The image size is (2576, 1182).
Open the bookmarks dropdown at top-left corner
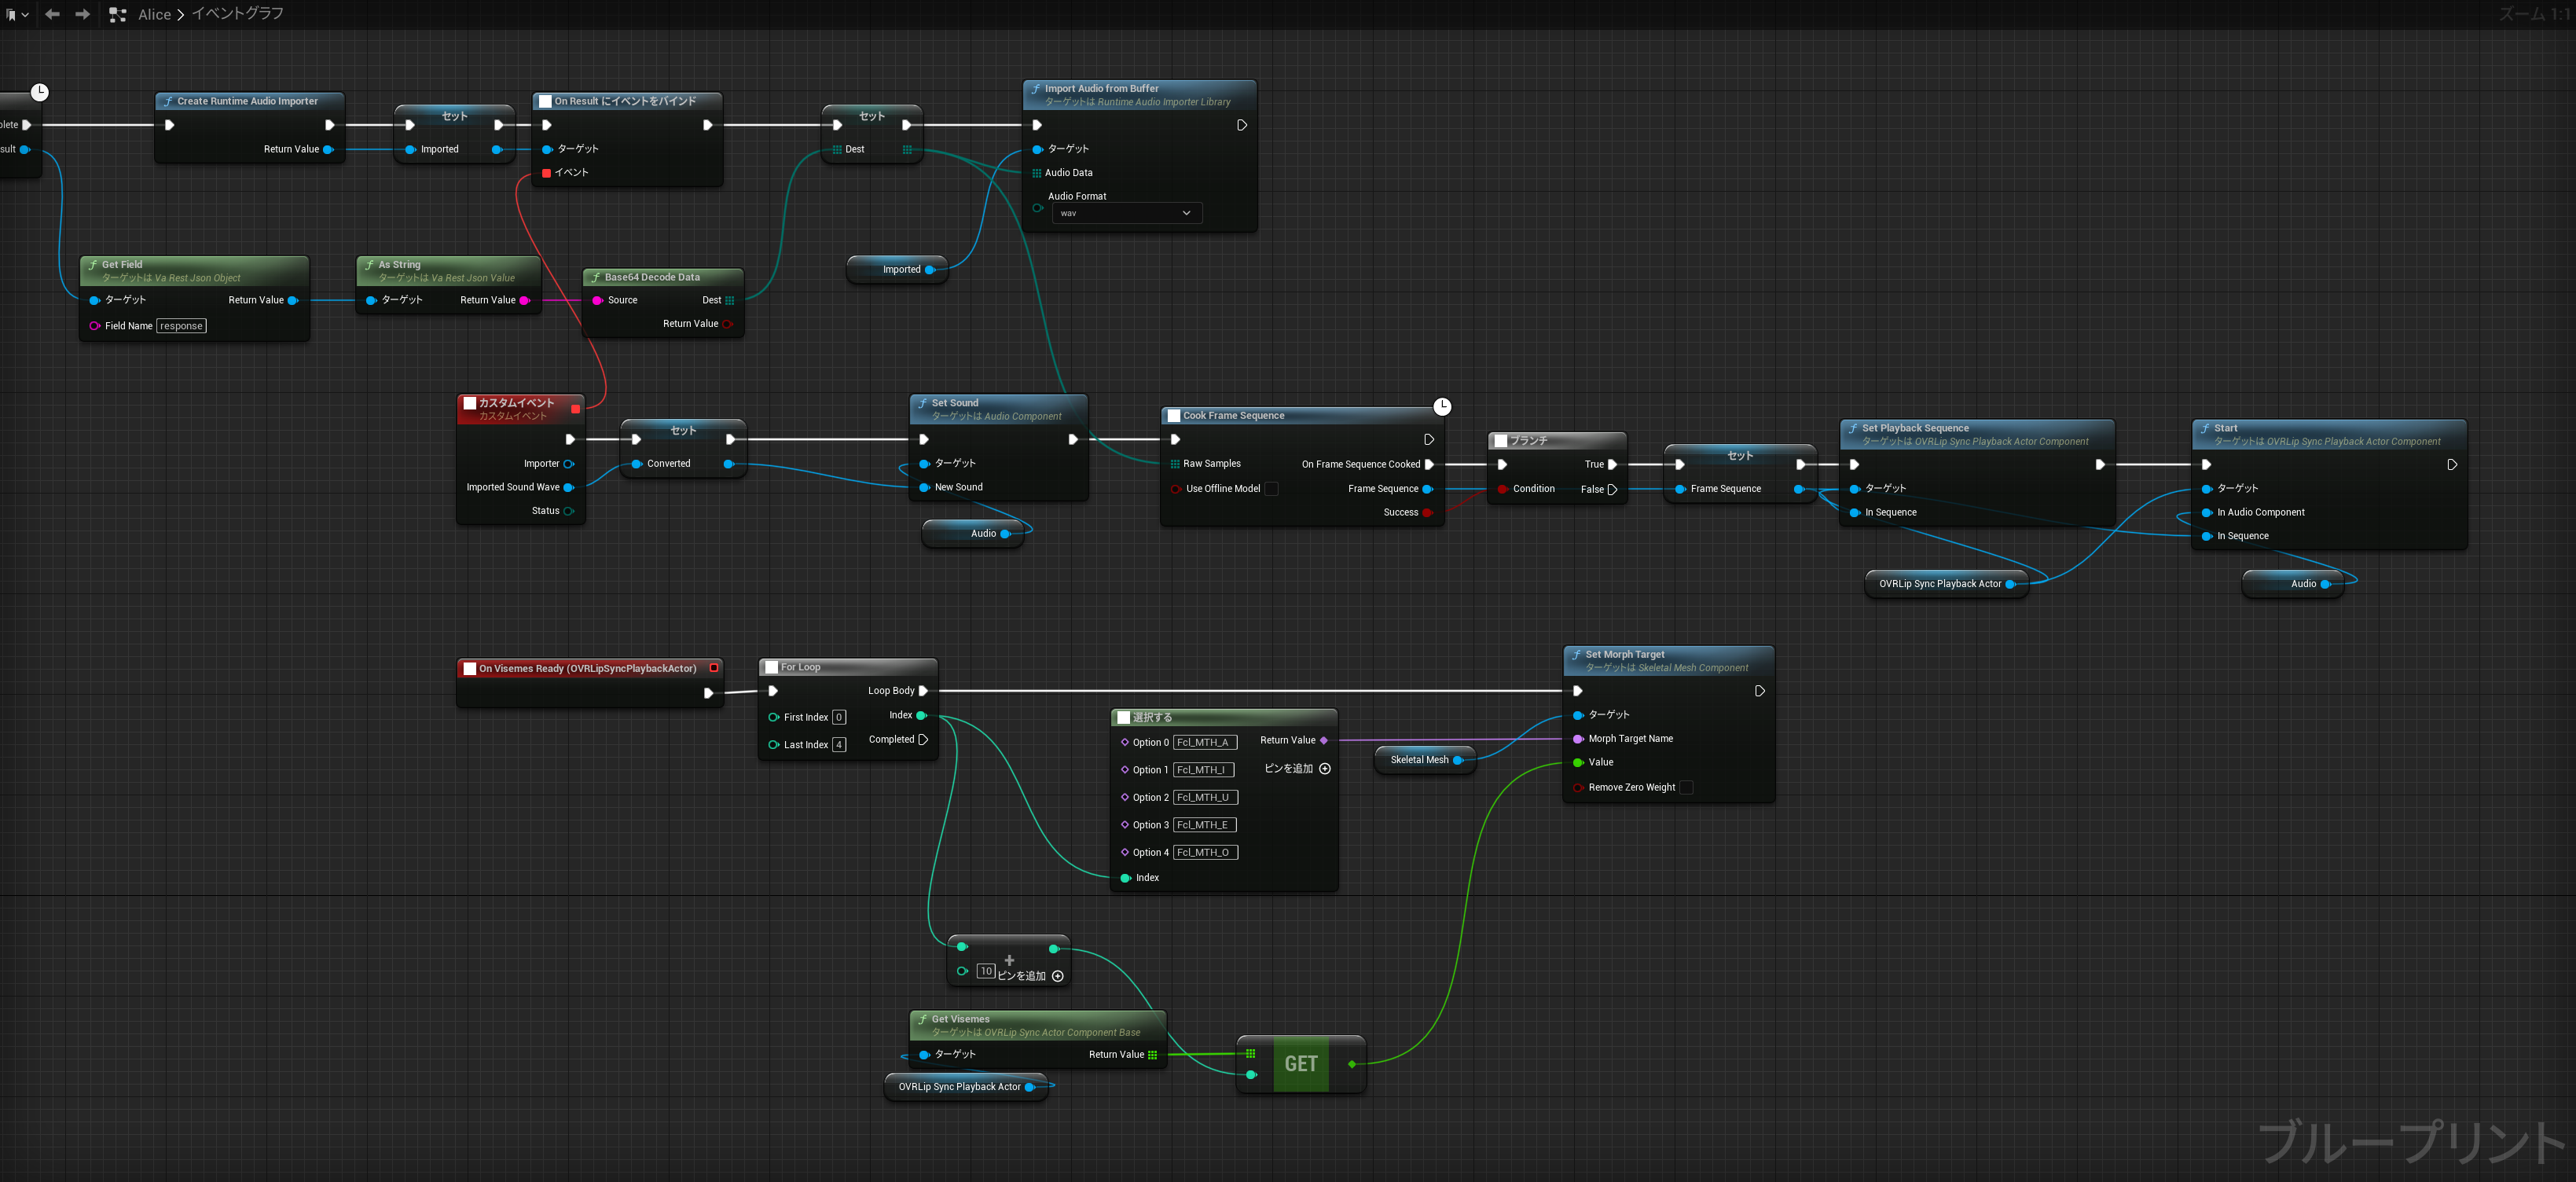pos(17,15)
